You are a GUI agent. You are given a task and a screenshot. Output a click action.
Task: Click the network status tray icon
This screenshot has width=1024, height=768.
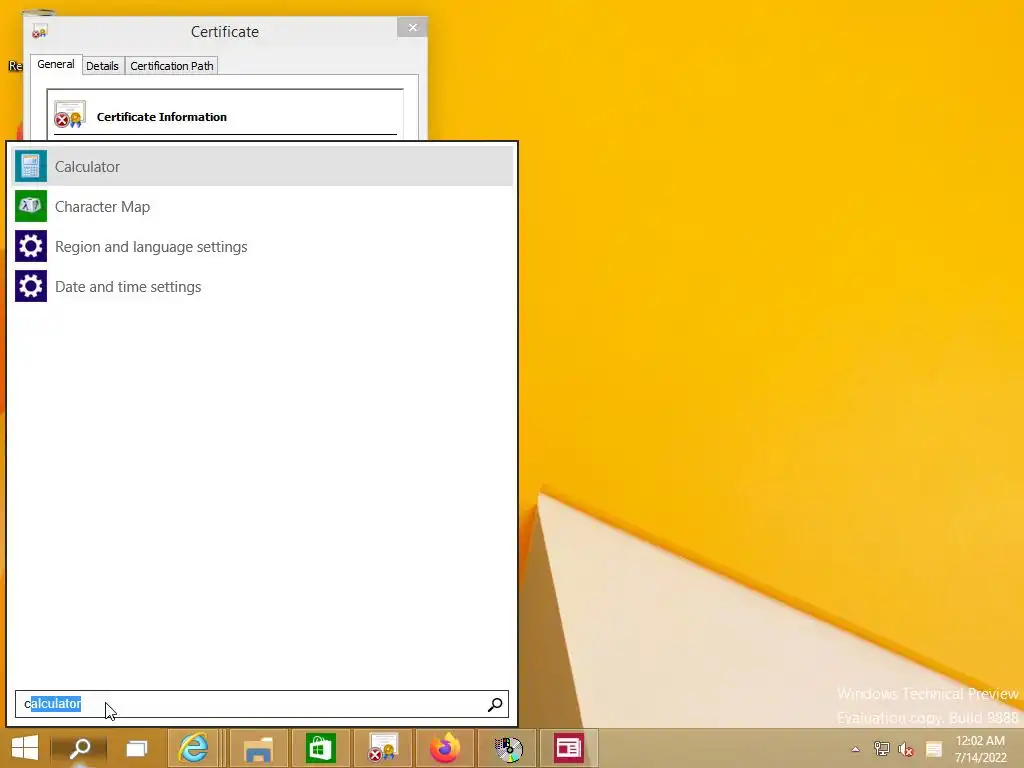[x=881, y=749]
